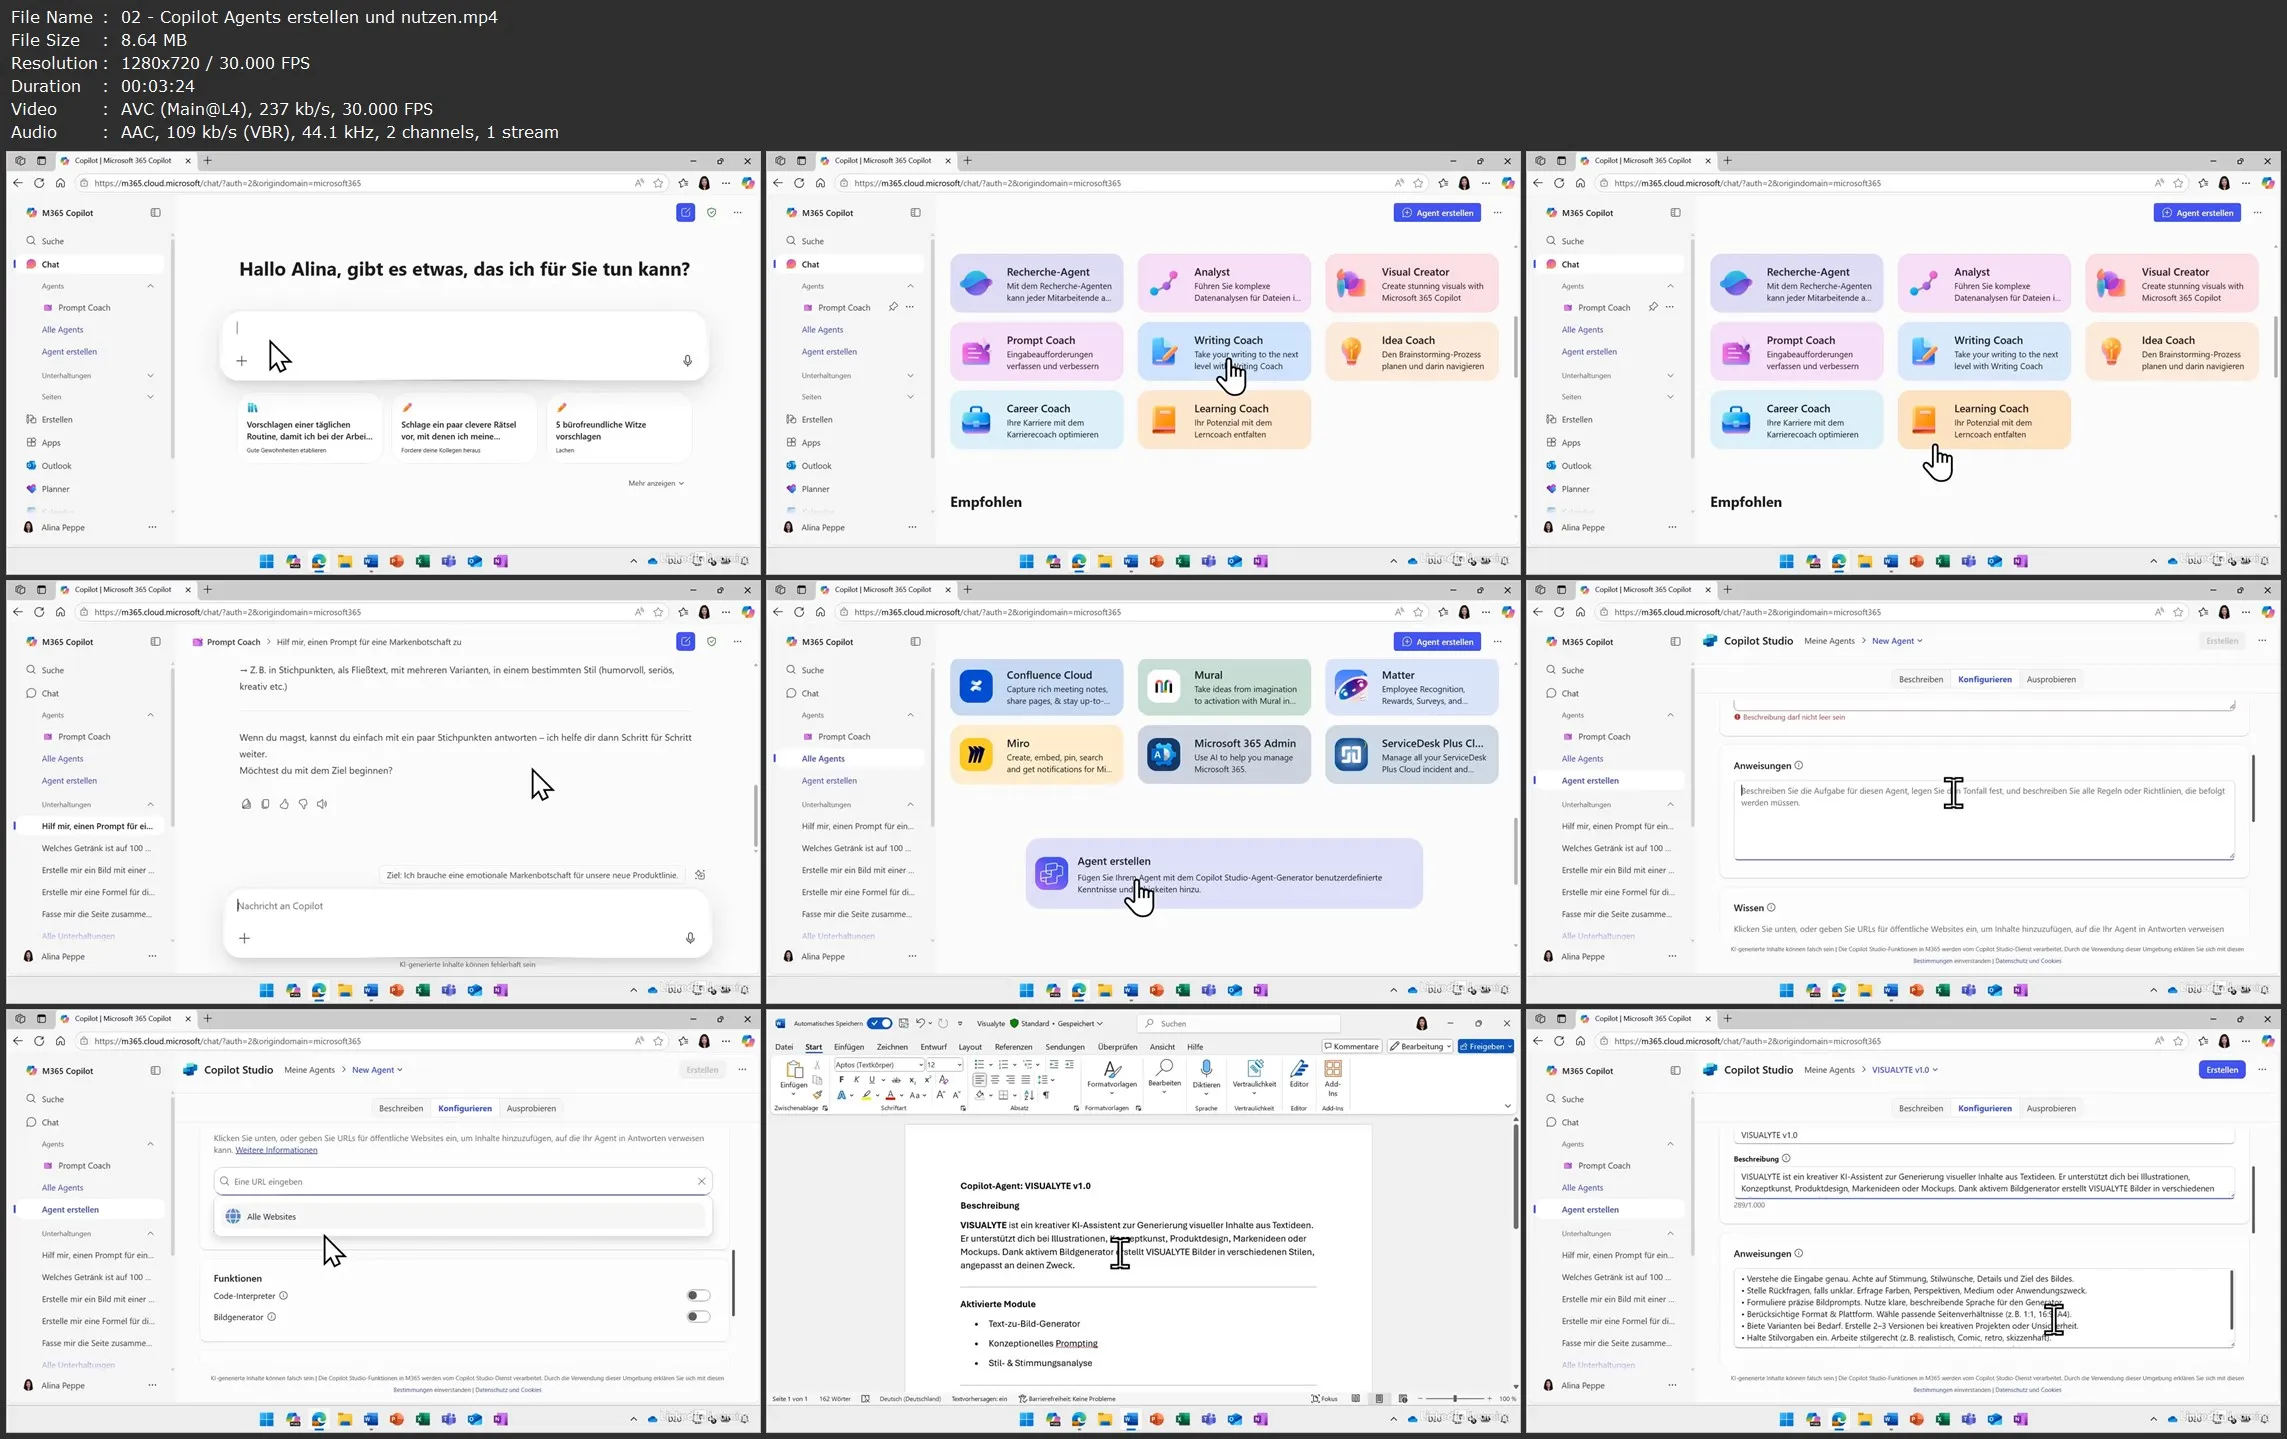Click the blue Erstellen button beside VISUALYTE v1.0
Screen dimensions: 2287x1439
pyautogui.click(x=2221, y=1069)
